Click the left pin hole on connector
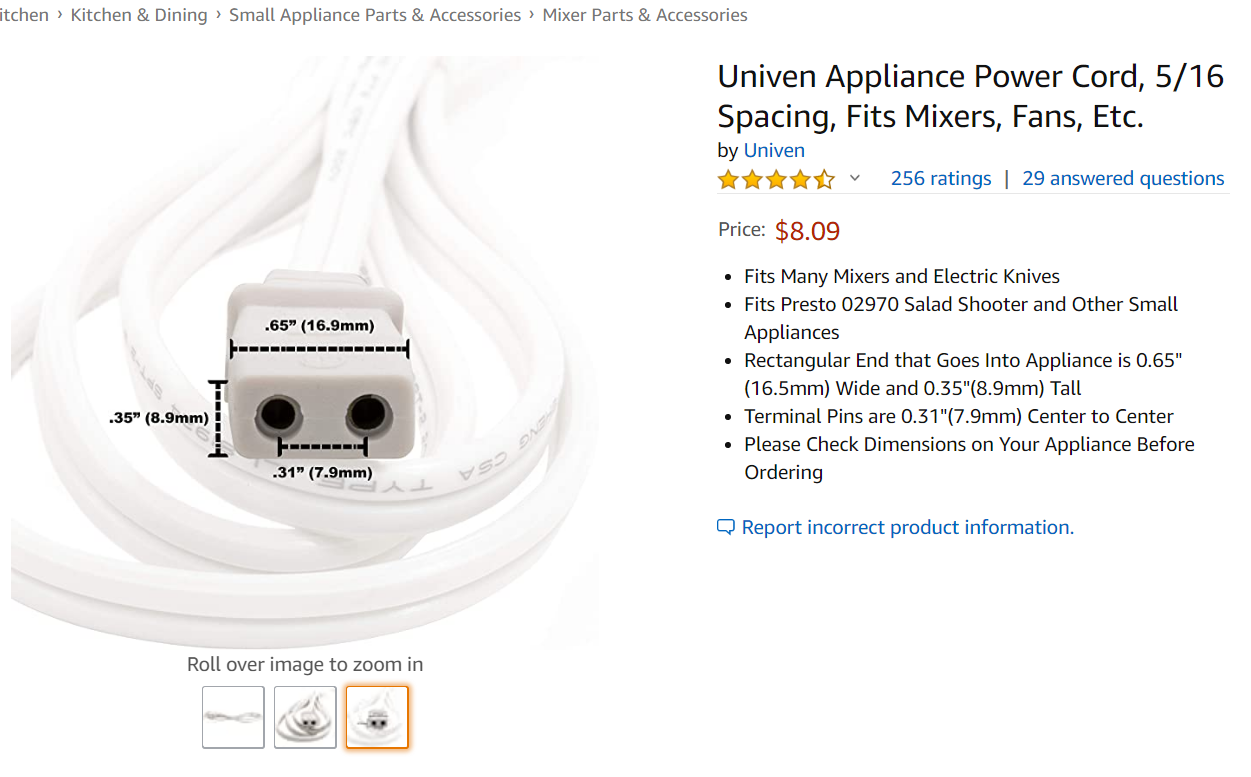The width and height of the screenshot is (1251, 777). (277, 414)
